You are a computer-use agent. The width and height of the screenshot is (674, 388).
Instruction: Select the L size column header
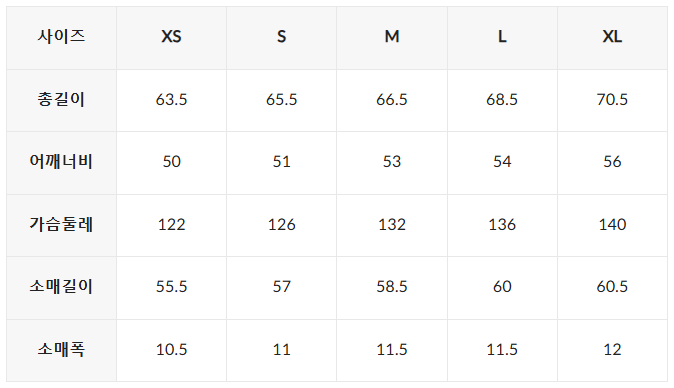[502, 37]
